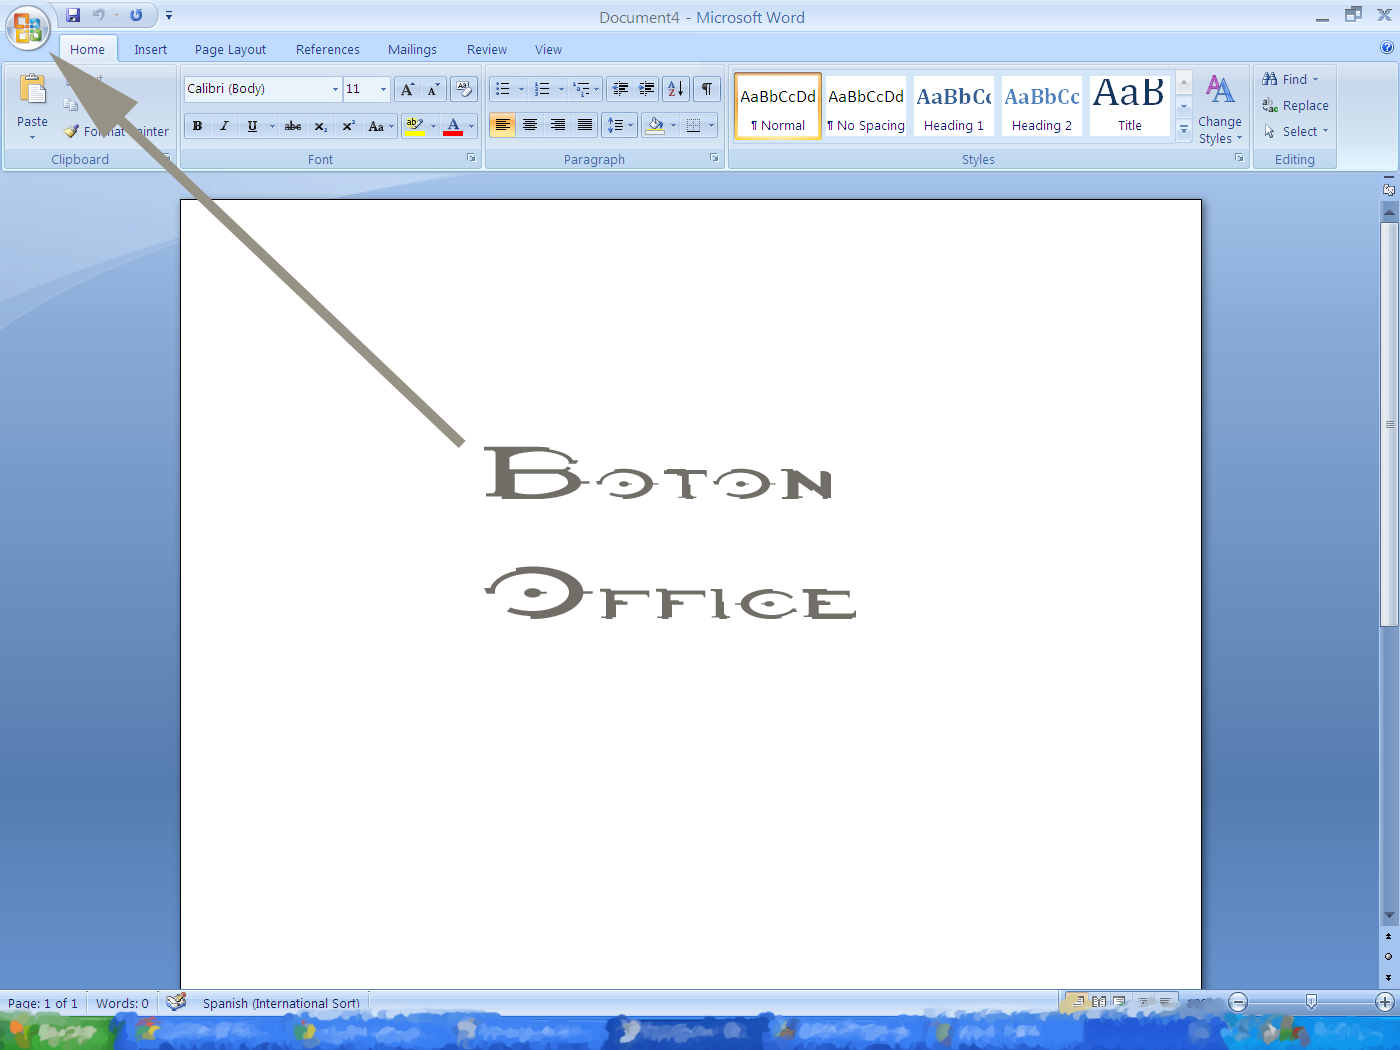This screenshot has width=1400, height=1050.
Task: Apply the Heading 1 style
Action: click(x=953, y=105)
